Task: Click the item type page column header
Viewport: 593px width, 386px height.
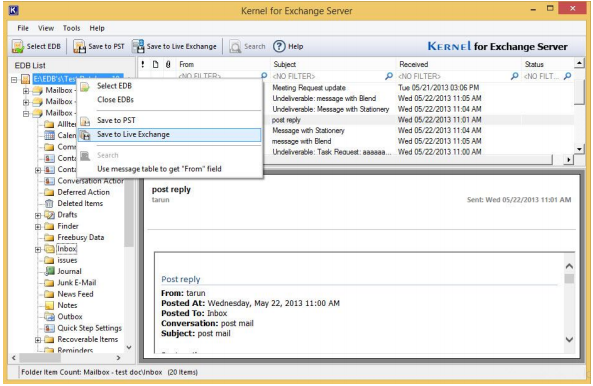Action: 155,64
